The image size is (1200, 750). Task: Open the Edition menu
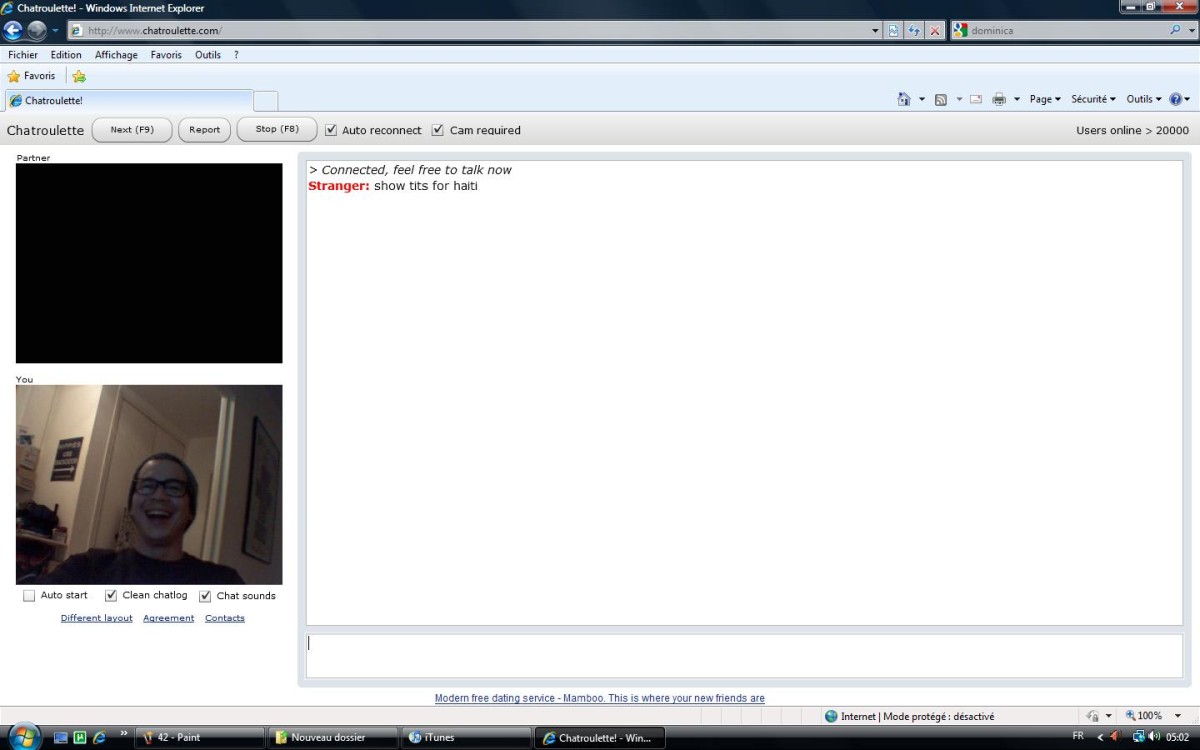pos(66,55)
